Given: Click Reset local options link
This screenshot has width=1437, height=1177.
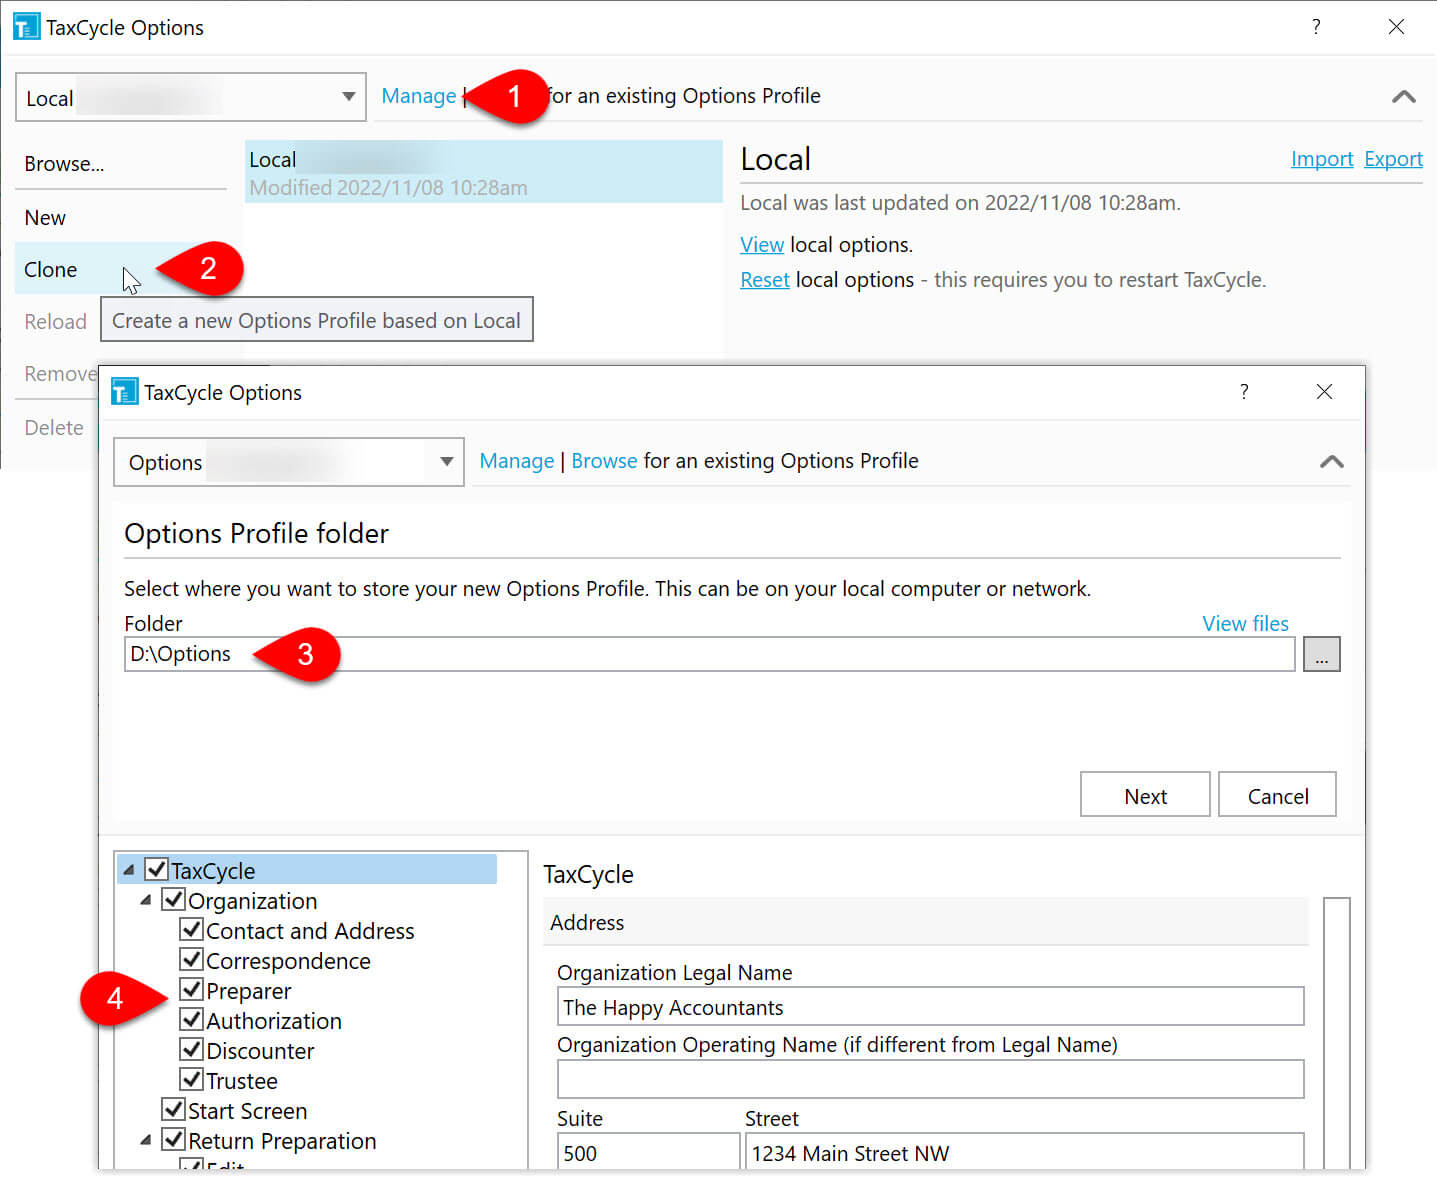Looking at the screenshot, I should tap(765, 280).
